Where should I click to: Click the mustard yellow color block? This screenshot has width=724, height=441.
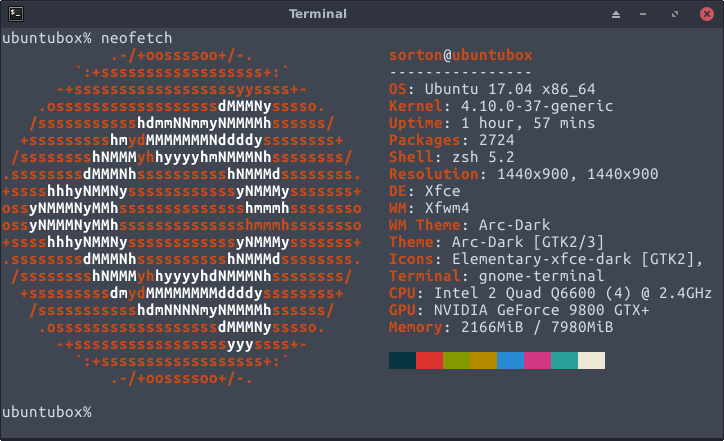pos(483,361)
